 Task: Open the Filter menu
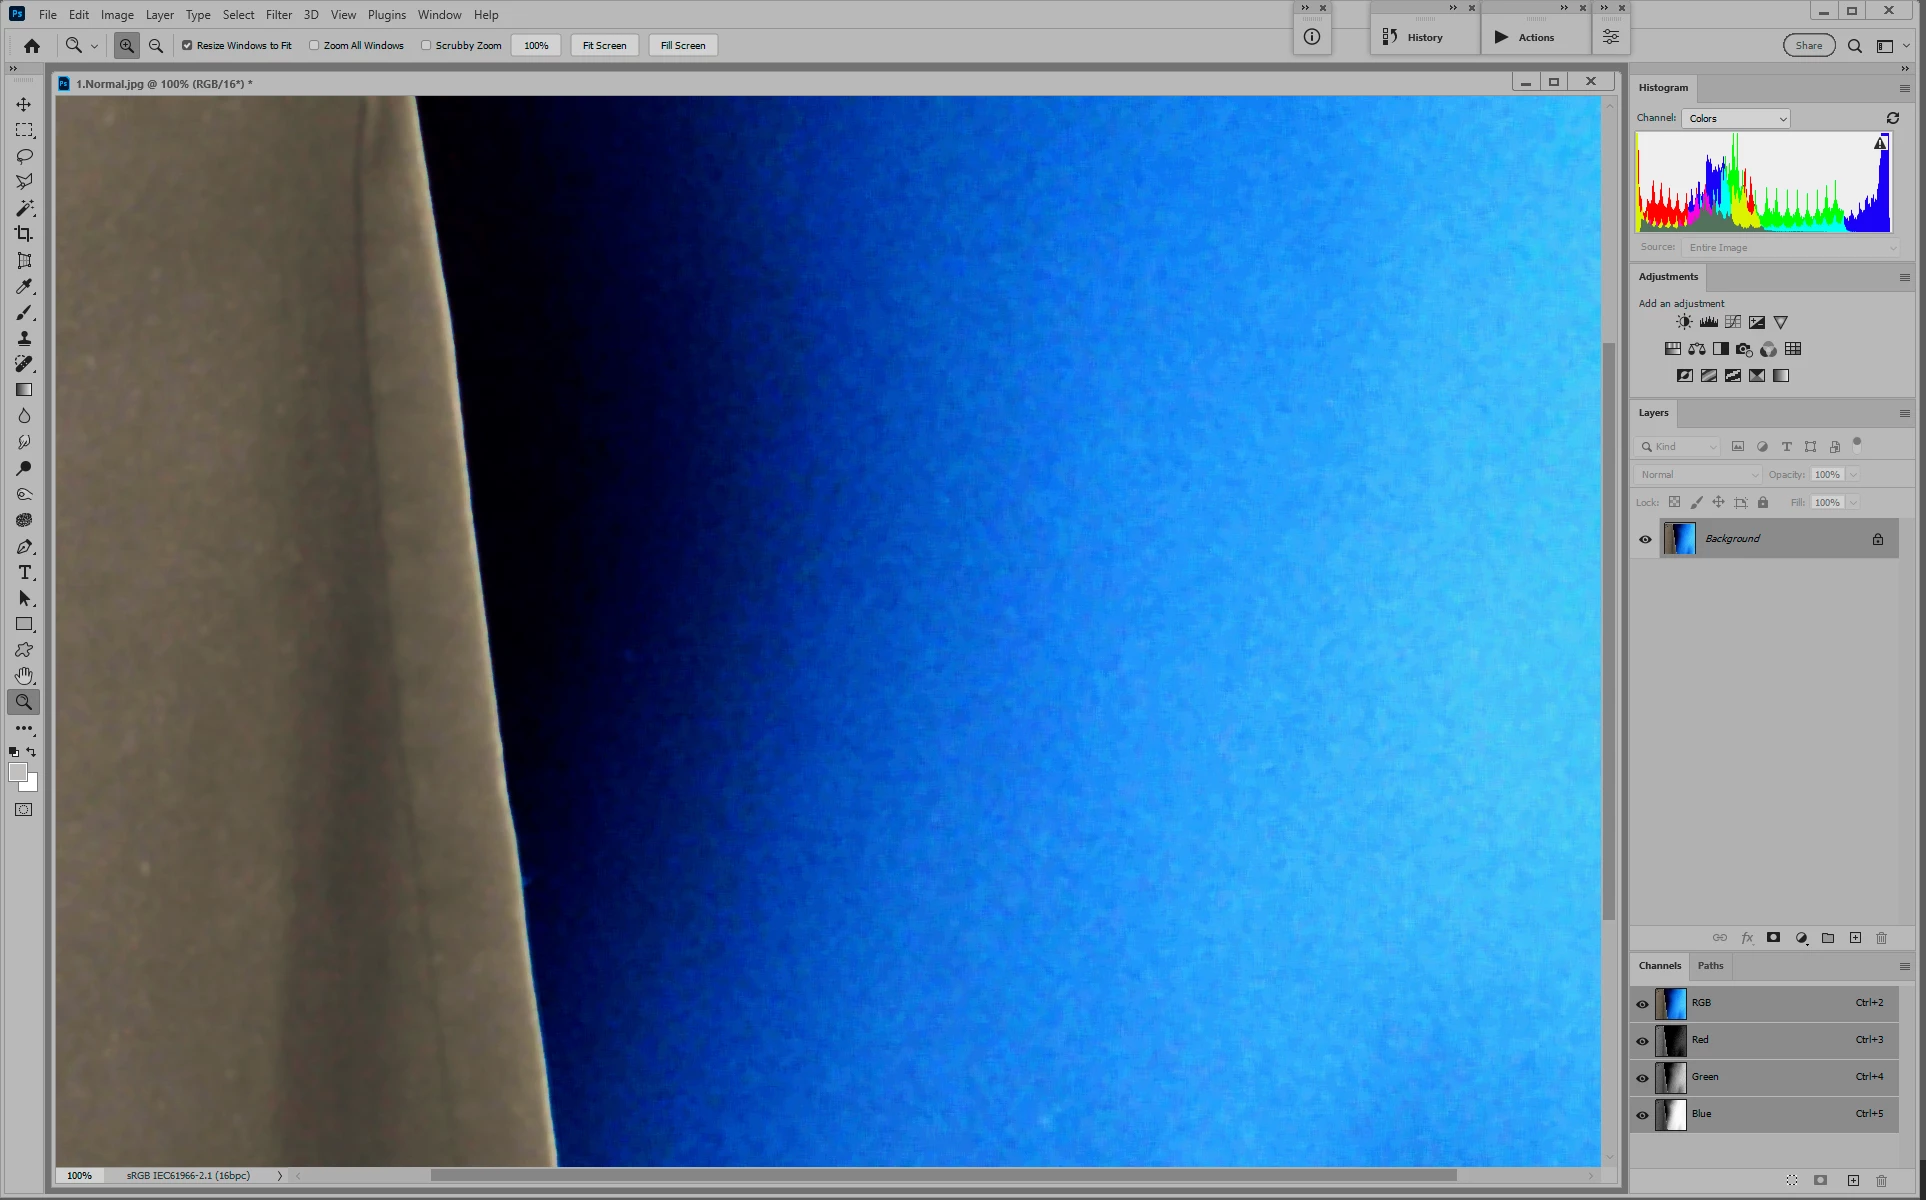tap(278, 15)
